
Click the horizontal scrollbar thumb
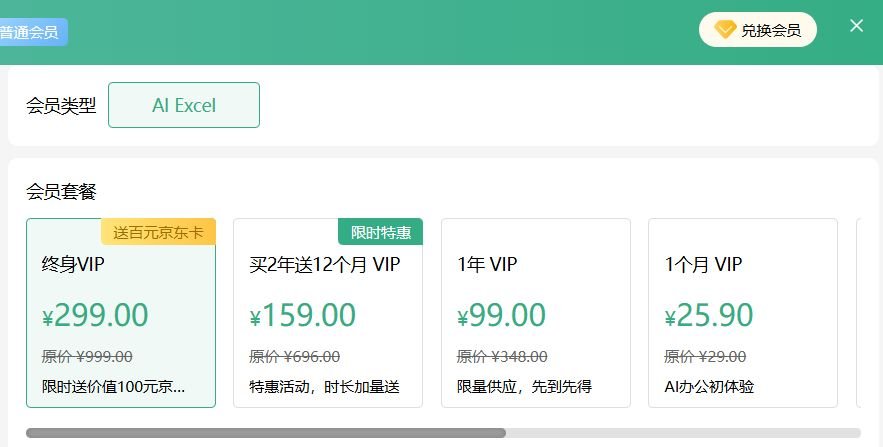tap(265, 433)
